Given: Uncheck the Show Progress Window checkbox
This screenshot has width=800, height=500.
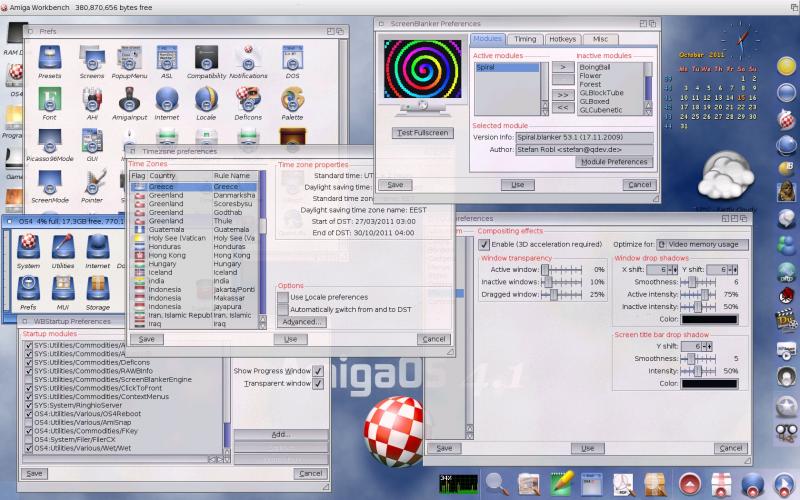Looking at the screenshot, I should pos(318,370).
